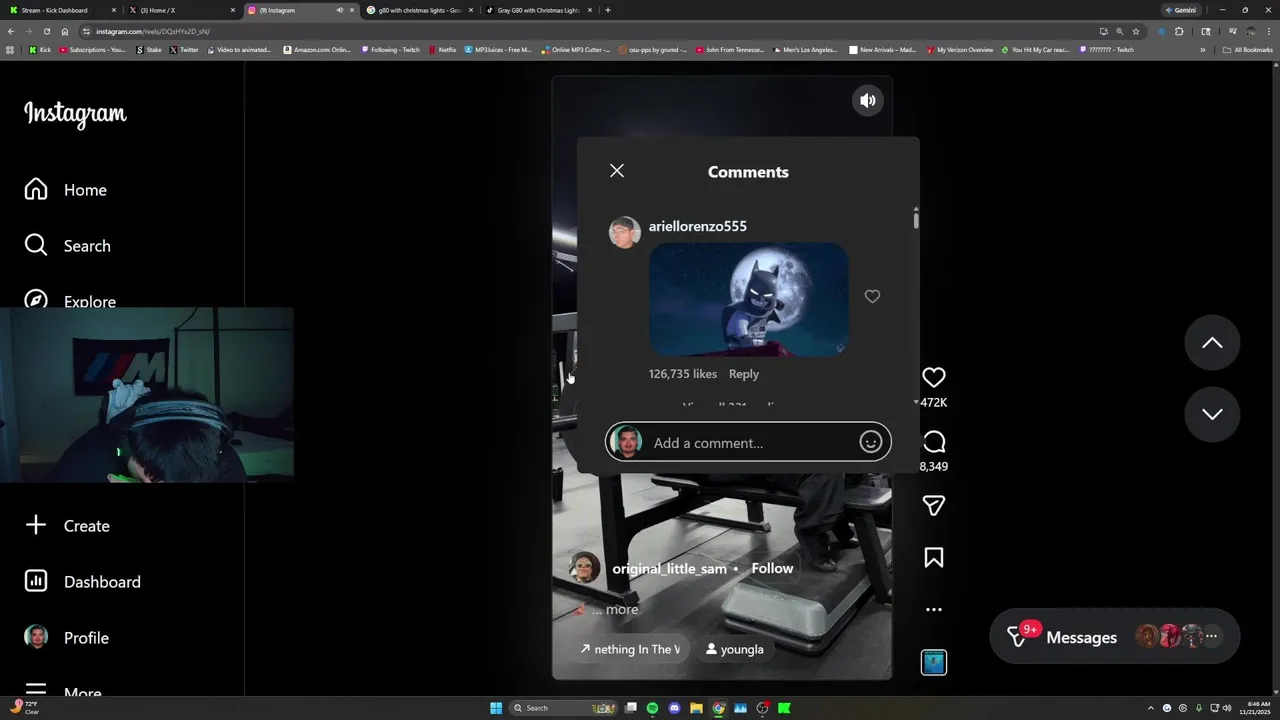Open the Create menu

(68, 526)
